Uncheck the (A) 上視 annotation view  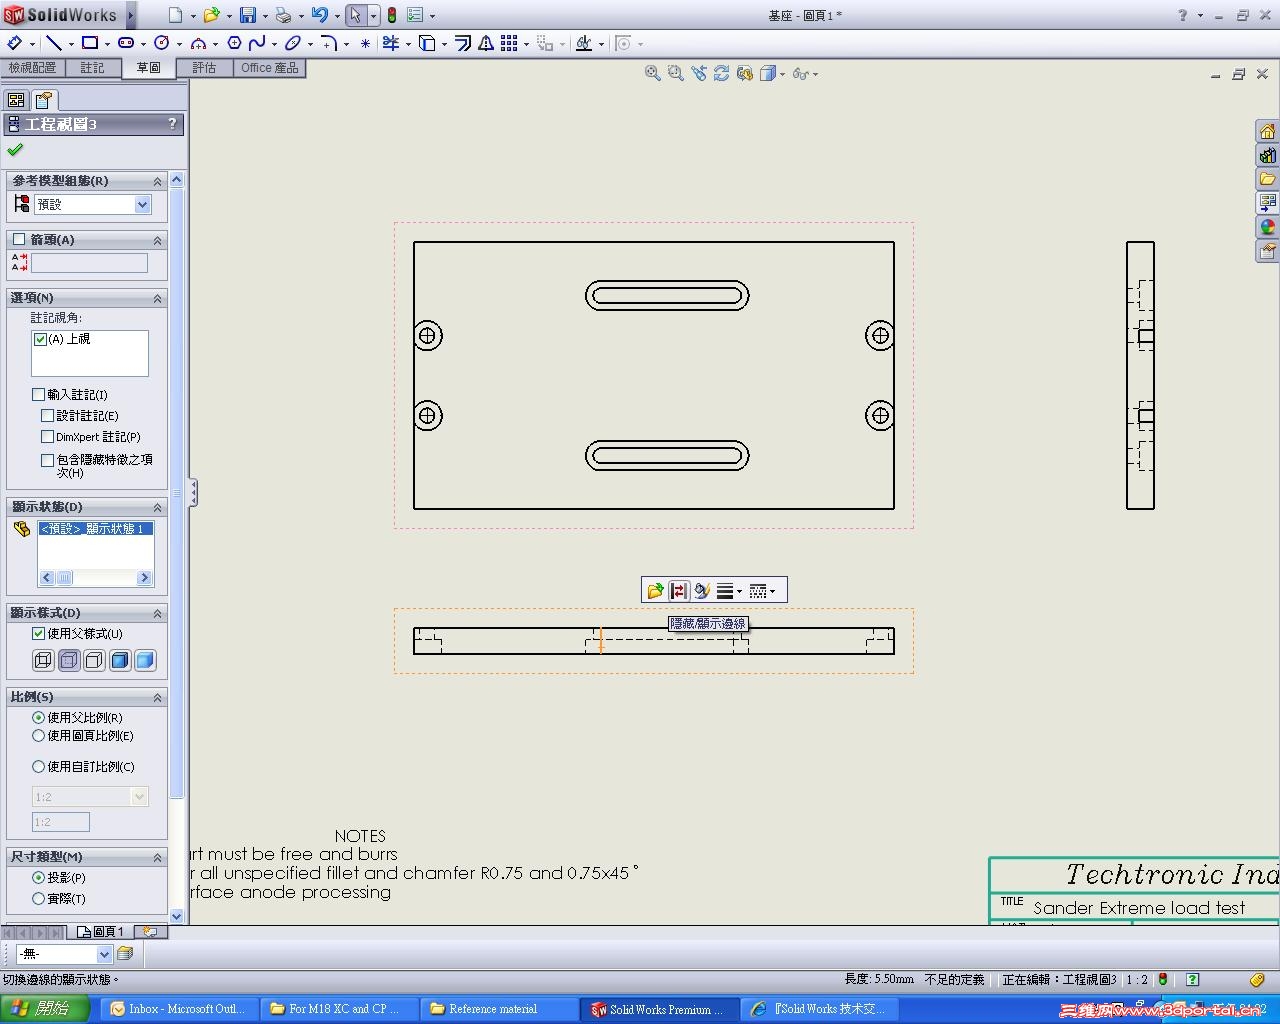point(40,339)
